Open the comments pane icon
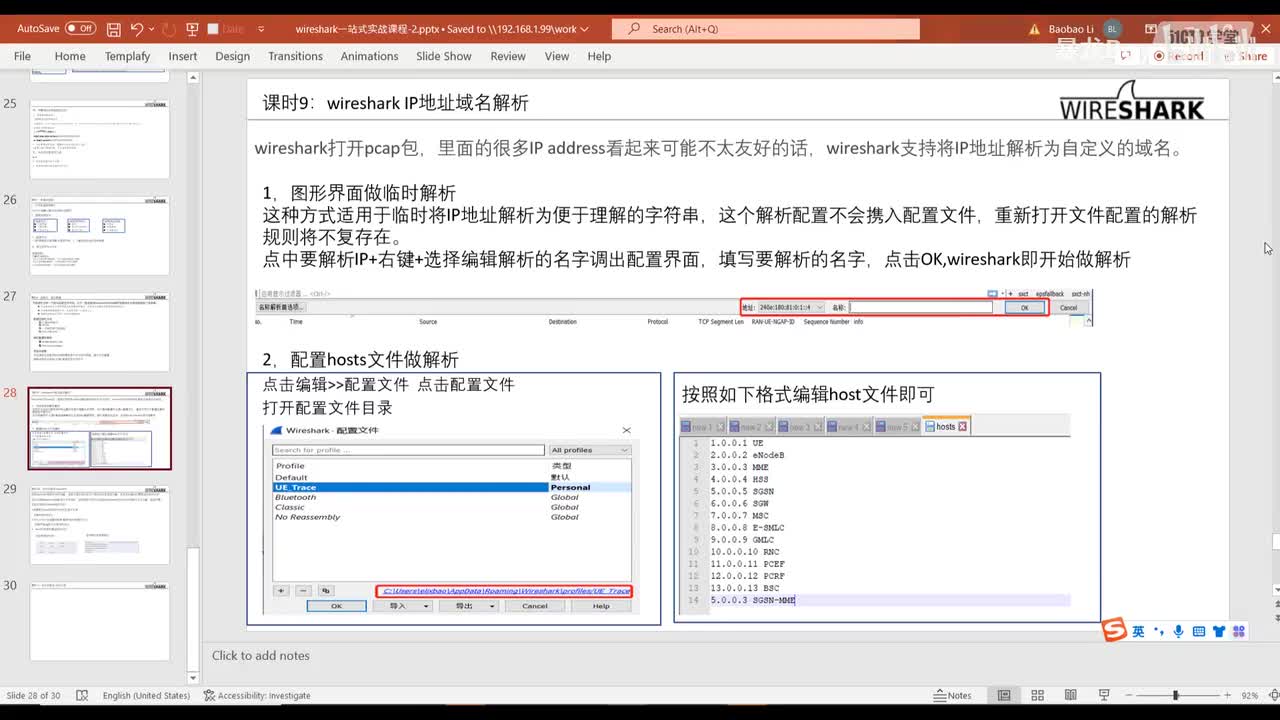Screen dimensions: 1280x720 coord(1126,56)
